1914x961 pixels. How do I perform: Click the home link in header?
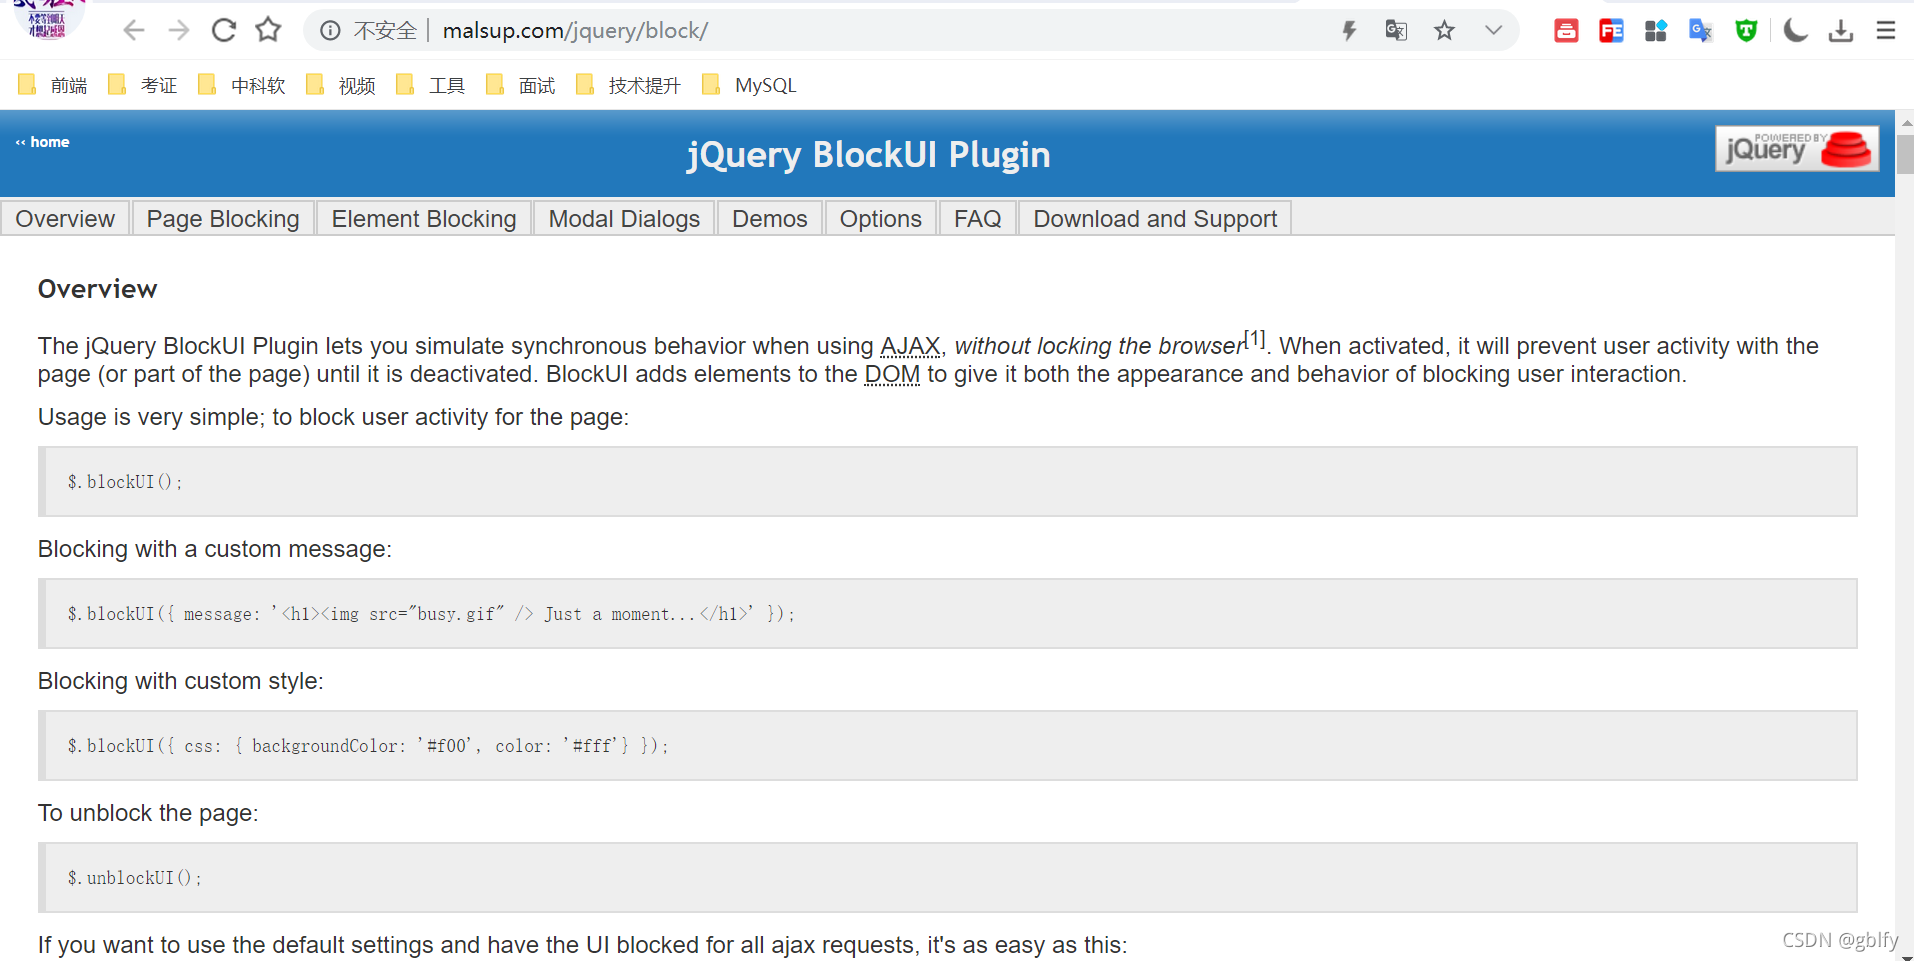coord(43,142)
